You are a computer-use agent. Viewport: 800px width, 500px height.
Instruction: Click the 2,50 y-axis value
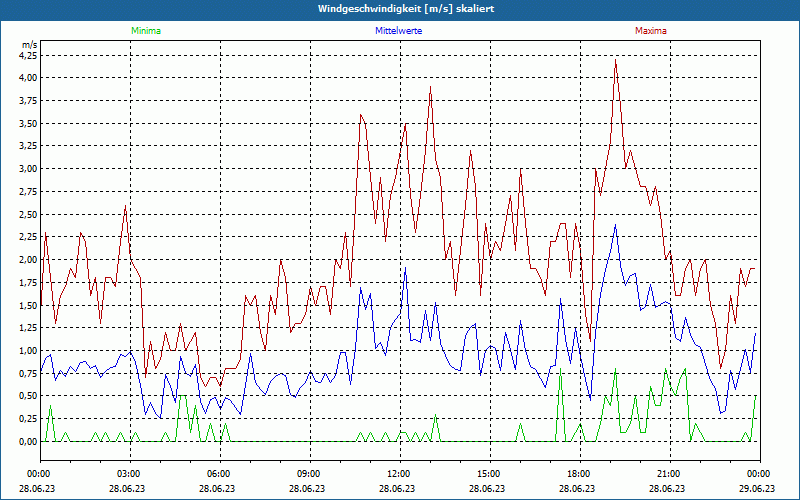[28, 214]
